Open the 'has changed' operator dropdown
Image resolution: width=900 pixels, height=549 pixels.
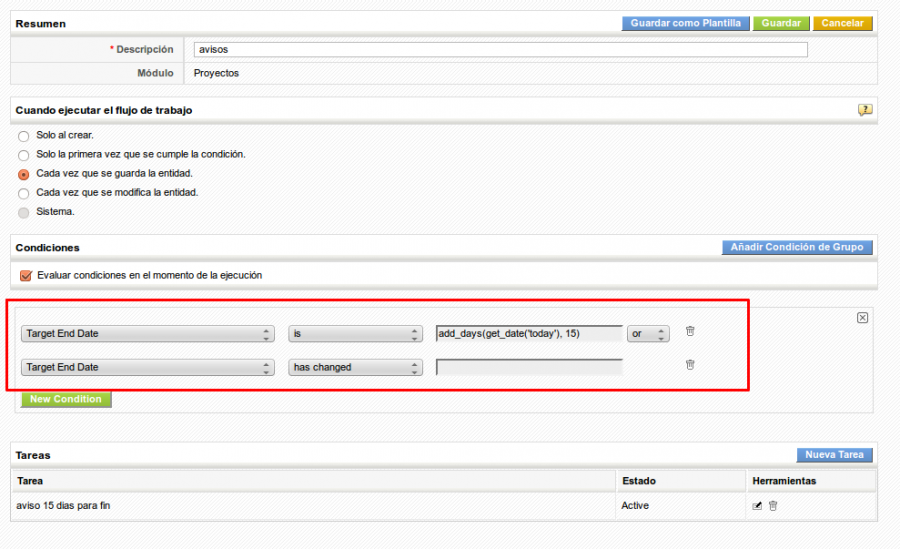click(x=355, y=367)
